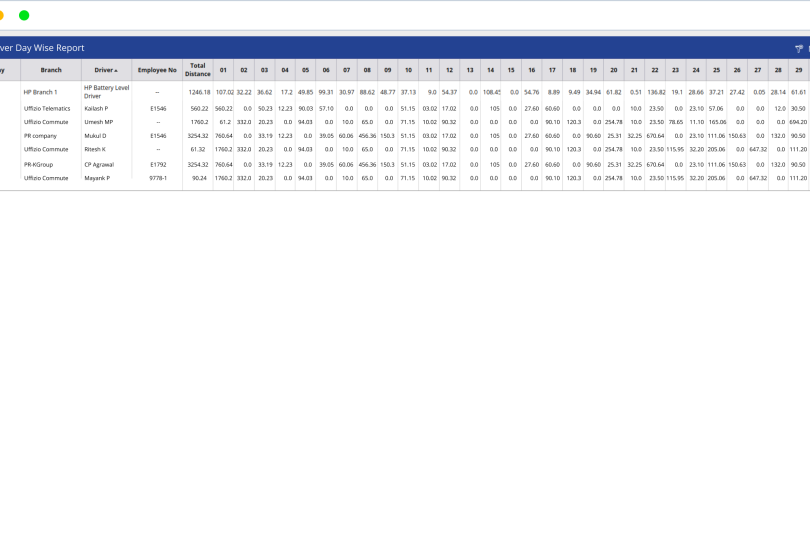The image size is (810, 540).
Task: Select driver CP Agrawal
Action: pyautogui.click(x=99, y=164)
